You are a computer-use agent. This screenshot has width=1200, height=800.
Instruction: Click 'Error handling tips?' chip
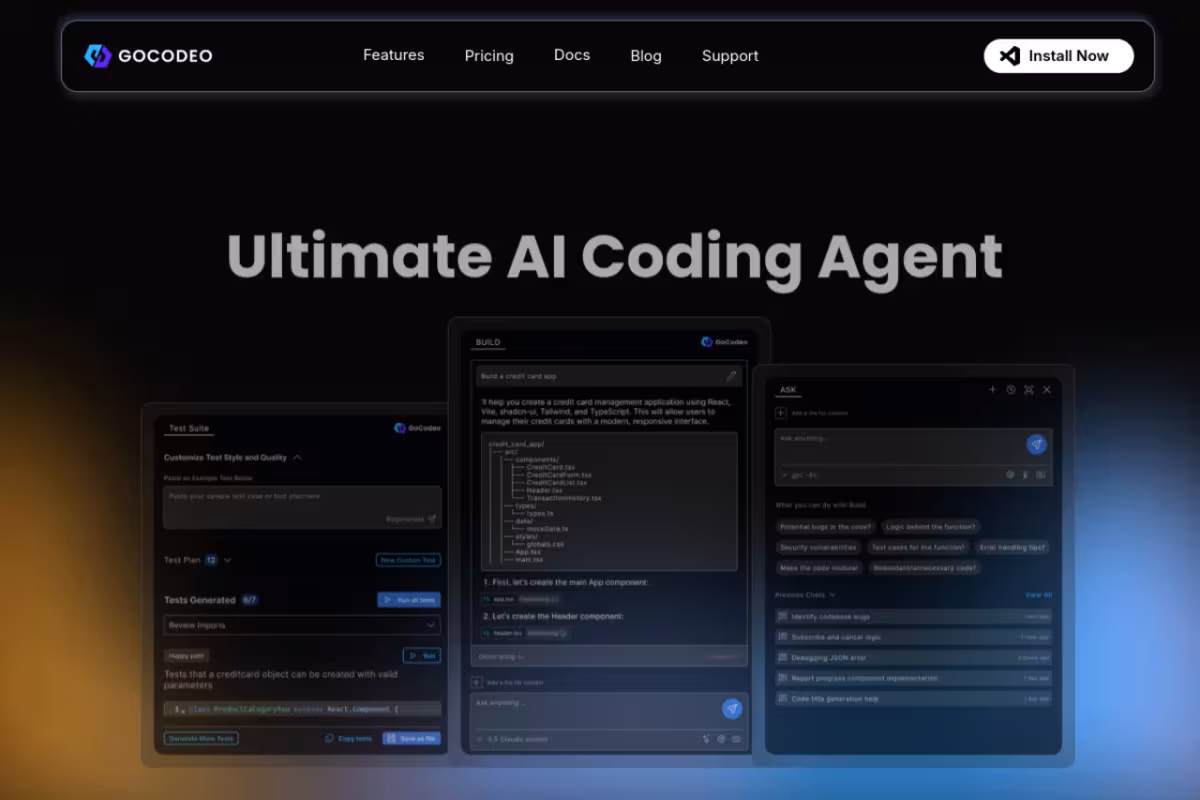[1013, 547]
